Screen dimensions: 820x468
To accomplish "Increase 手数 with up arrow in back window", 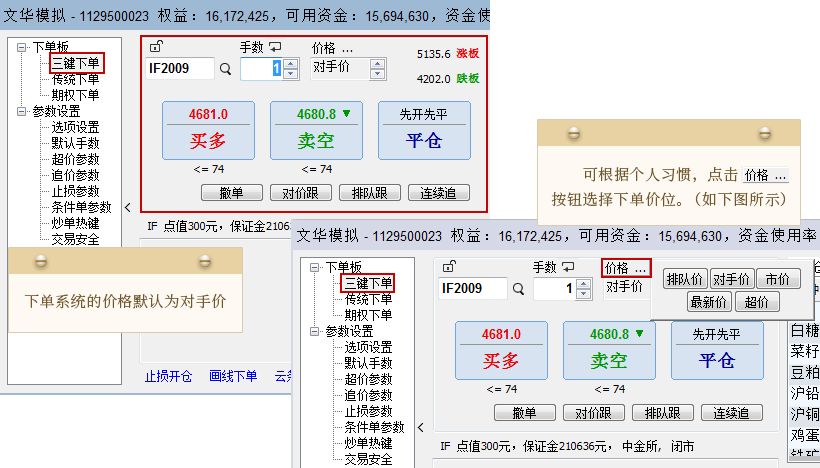I will click(x=291, y=64).
